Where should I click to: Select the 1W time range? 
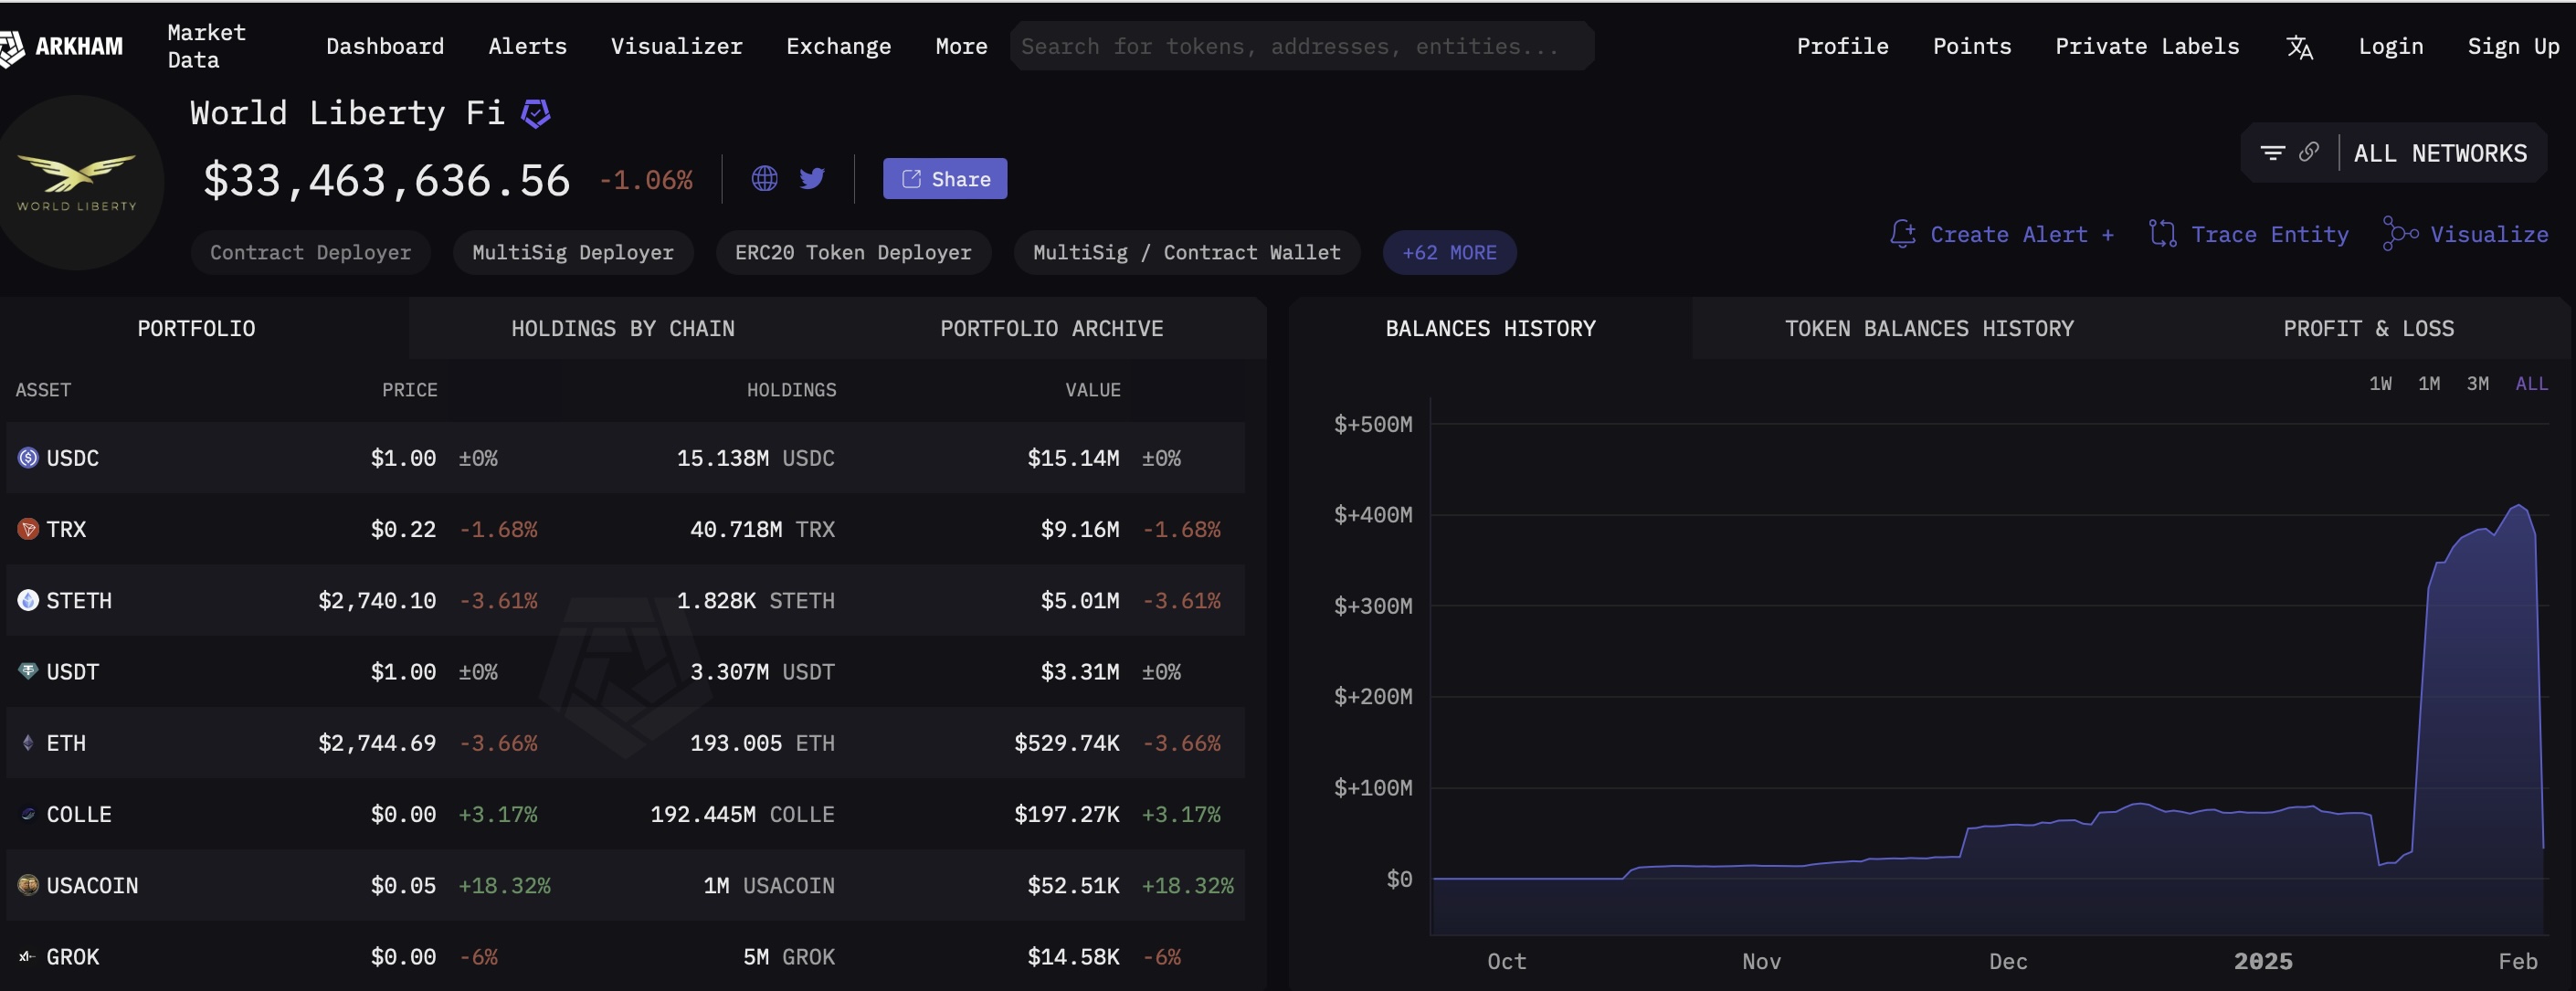(2380, 384)
